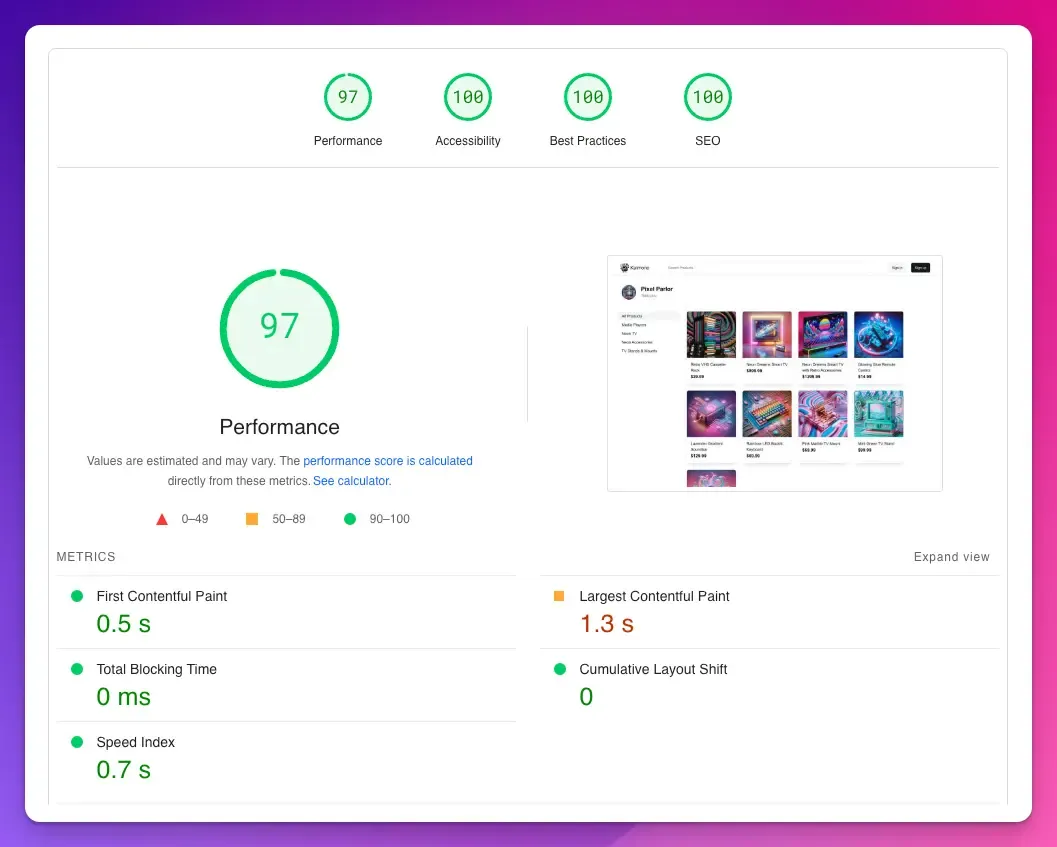
Task: Select the Accessibility category label
Action: point(467,141)
